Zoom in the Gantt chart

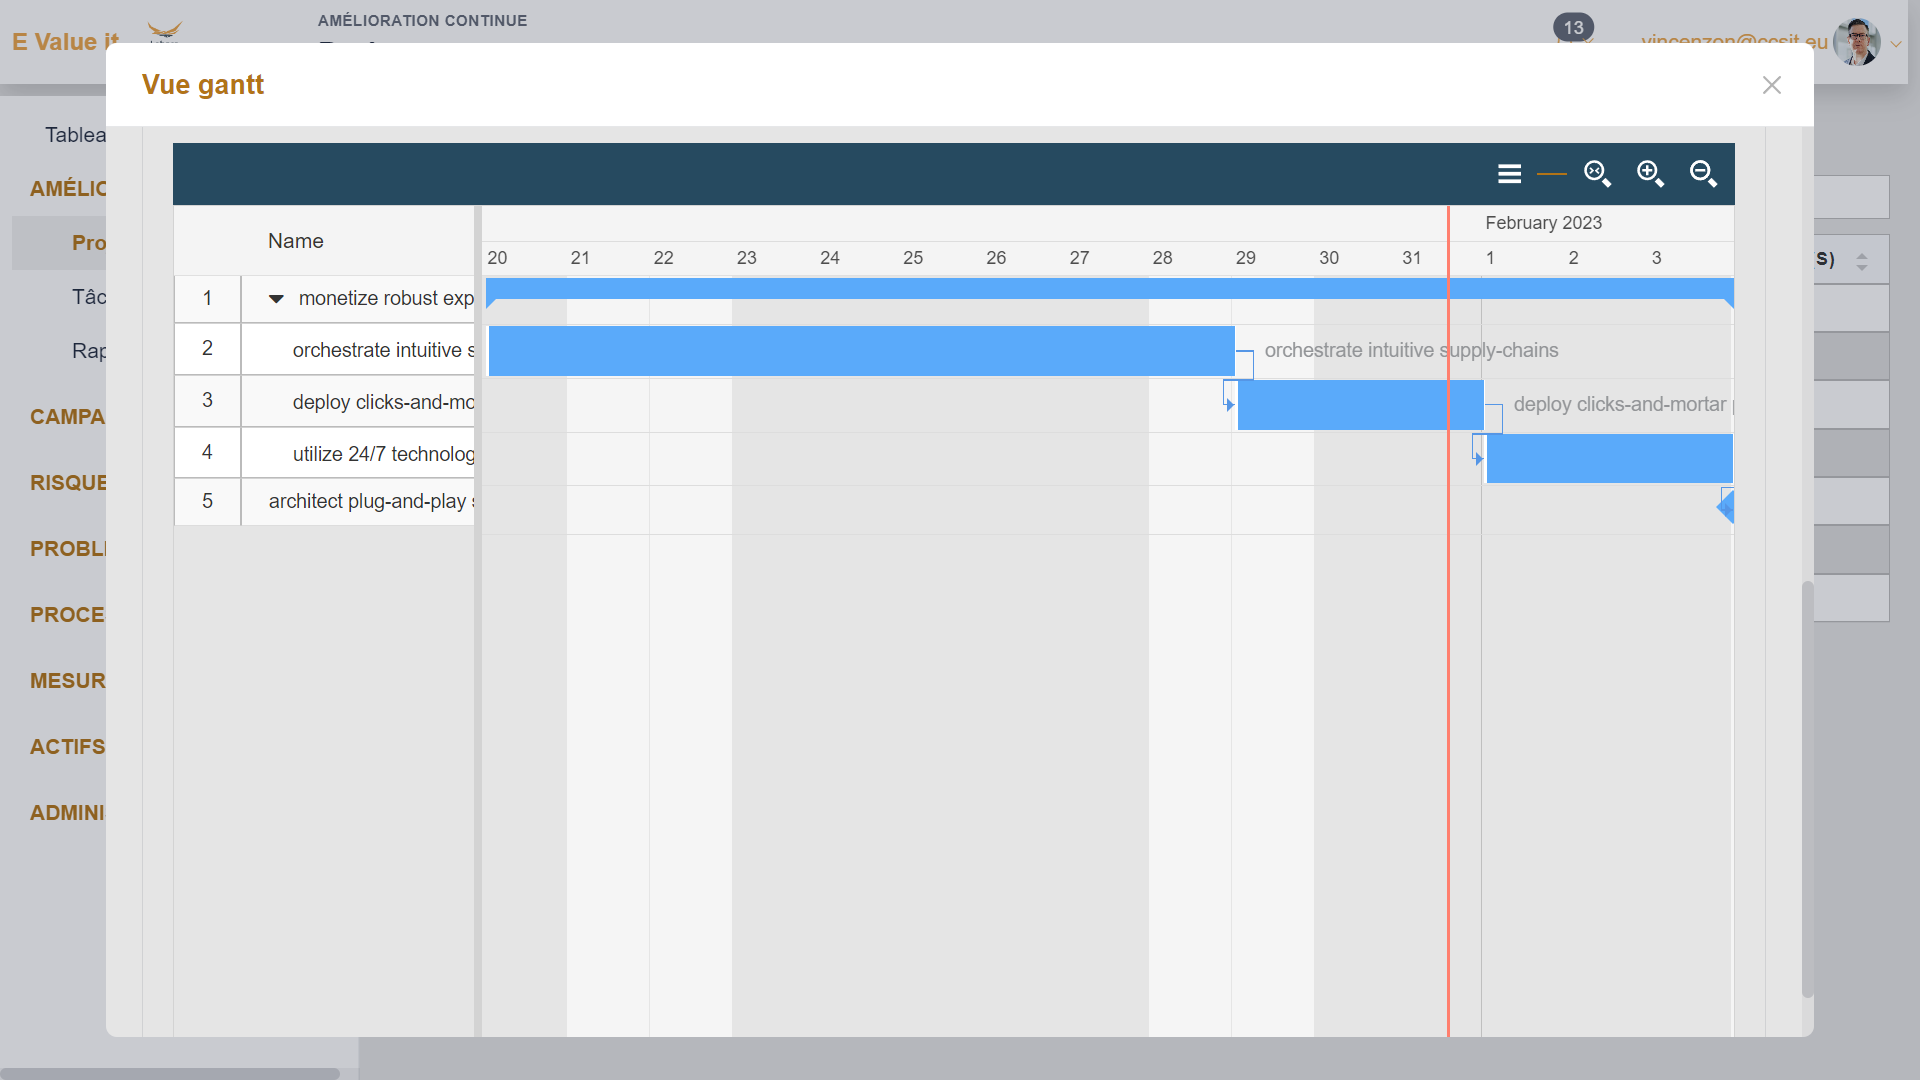click(x=1650, y=174)
